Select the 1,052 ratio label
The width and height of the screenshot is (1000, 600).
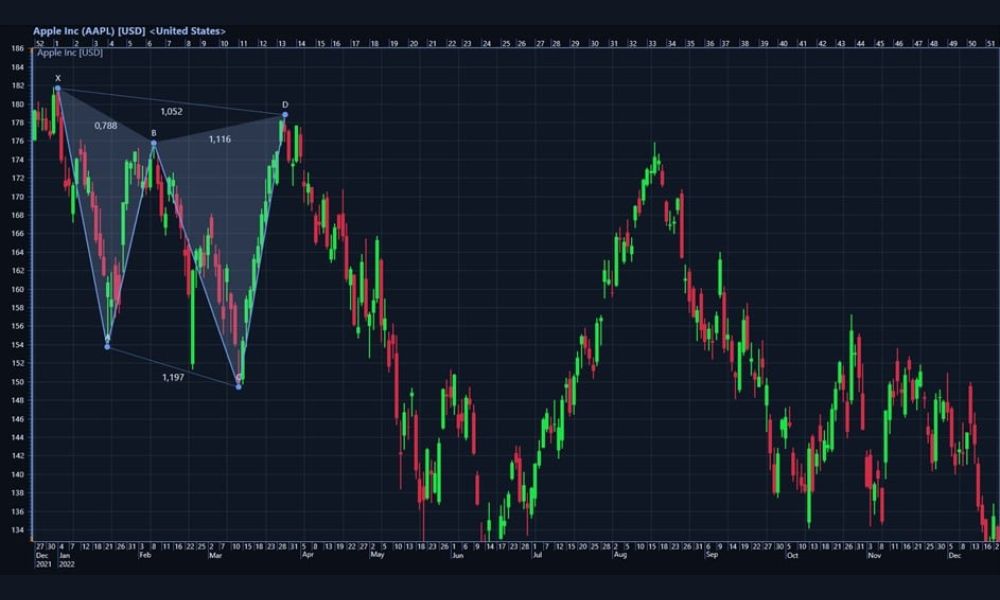171,112
